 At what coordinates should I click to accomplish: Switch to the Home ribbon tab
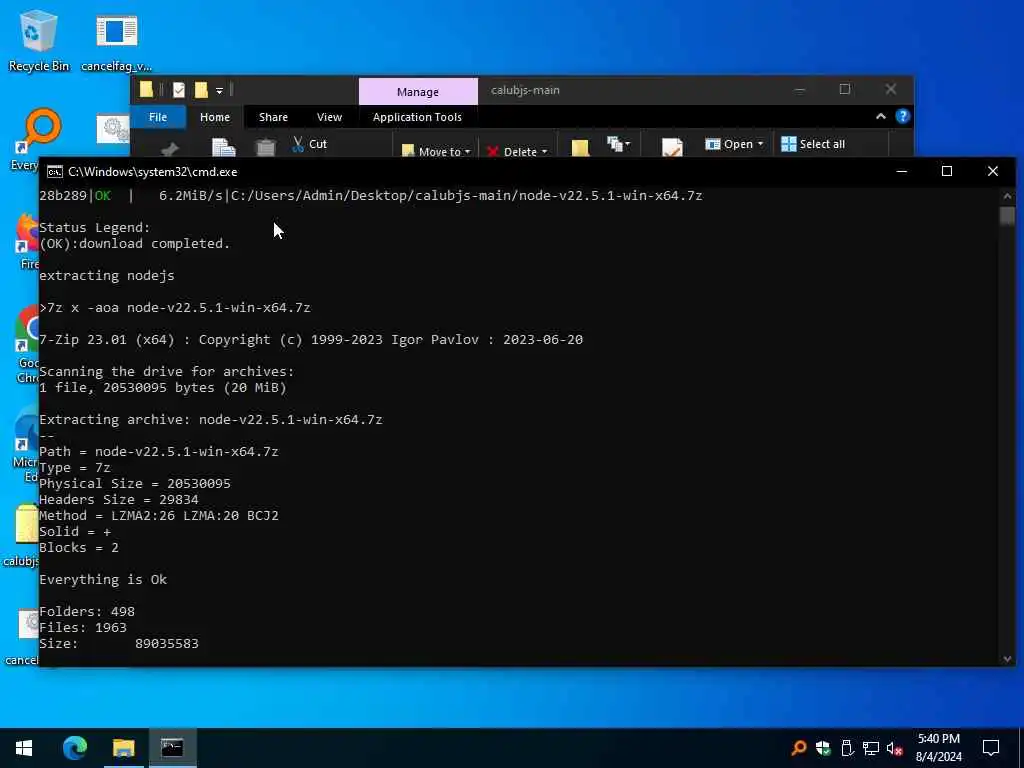[x=215, y=117]
